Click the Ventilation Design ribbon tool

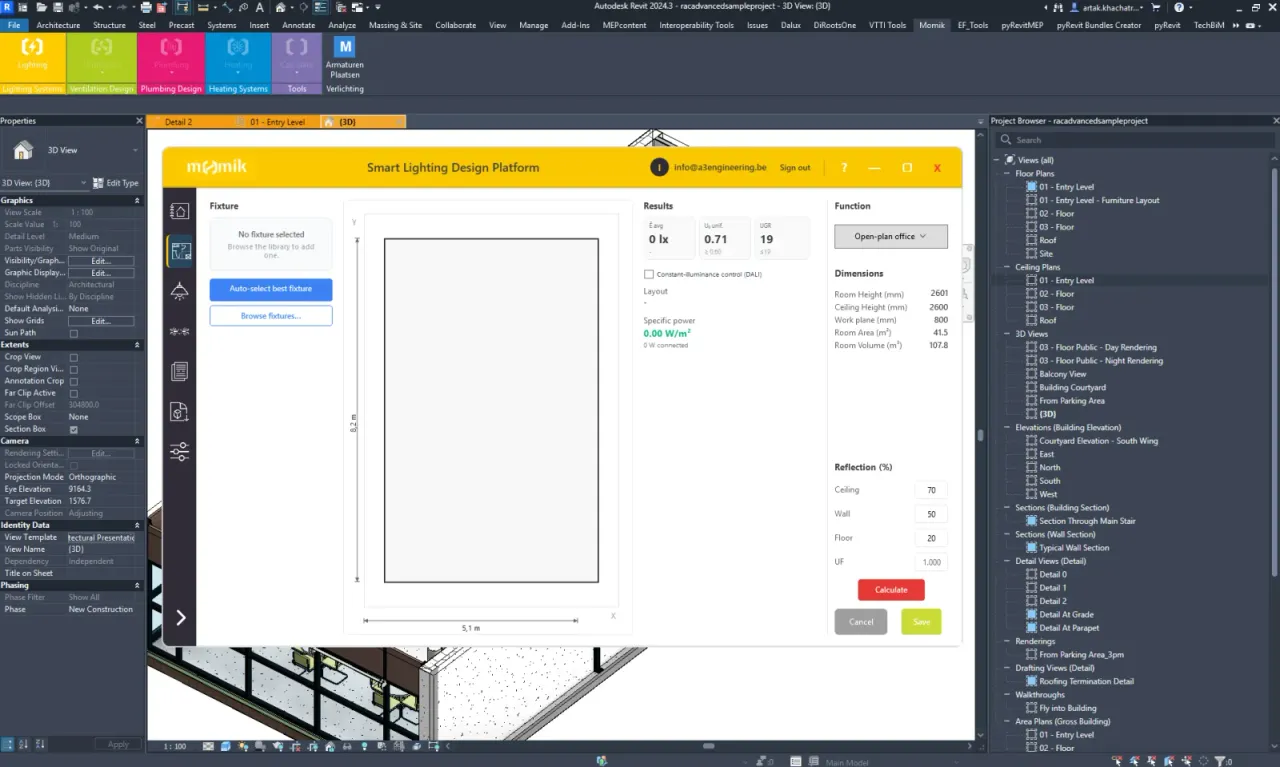(x=101, y=58)
